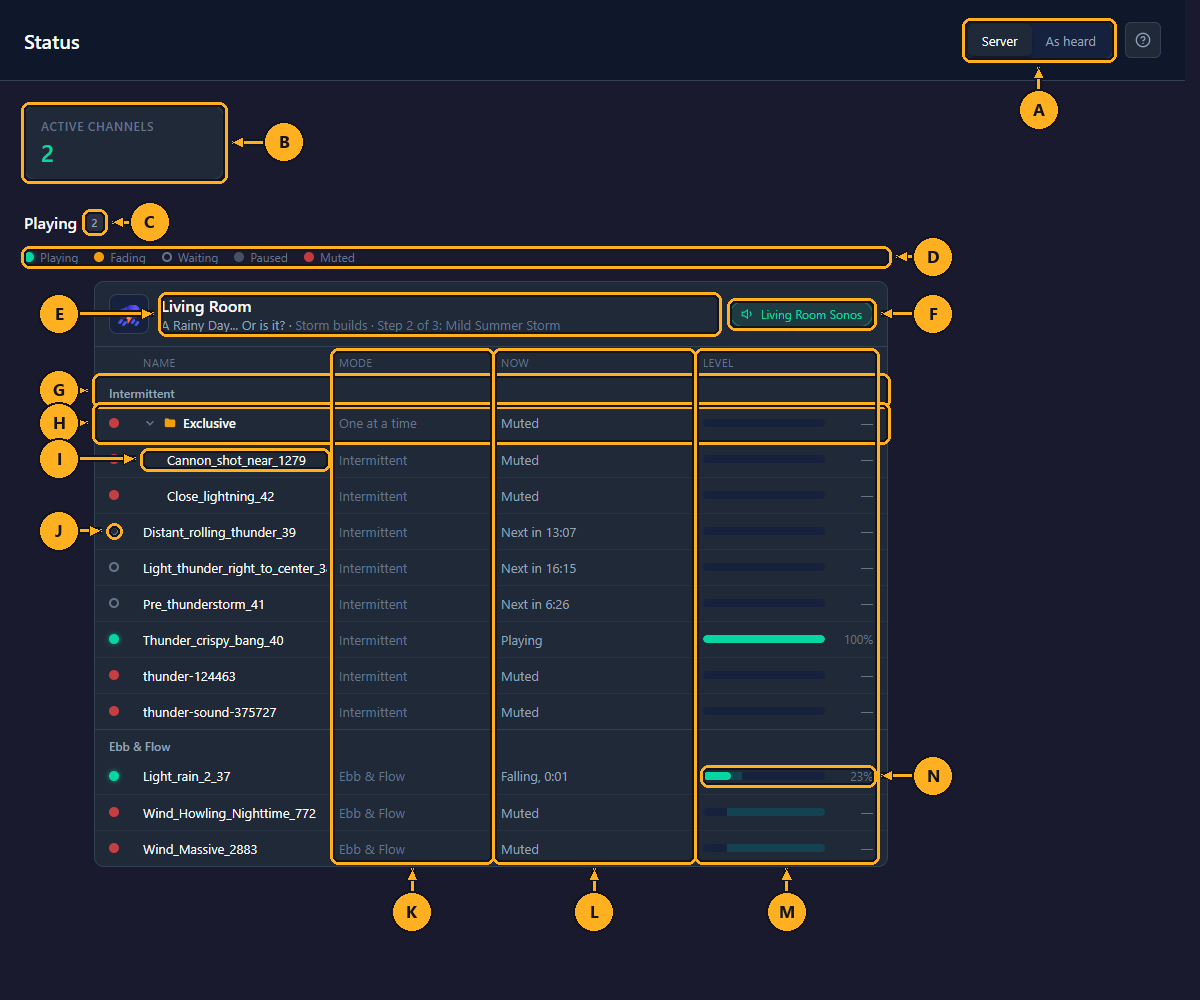Click the level bar for Light_rain_2_37
The image size is (1200, 1000).
click(x=764, y=775)
